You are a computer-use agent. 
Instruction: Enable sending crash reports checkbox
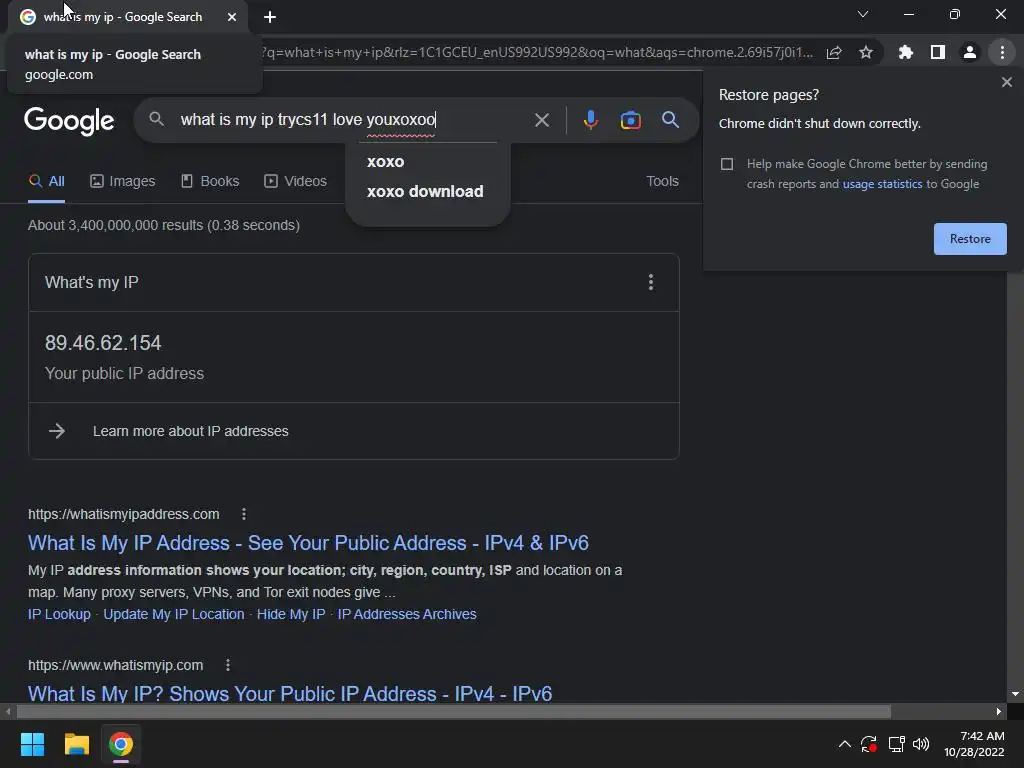point(727,164)
